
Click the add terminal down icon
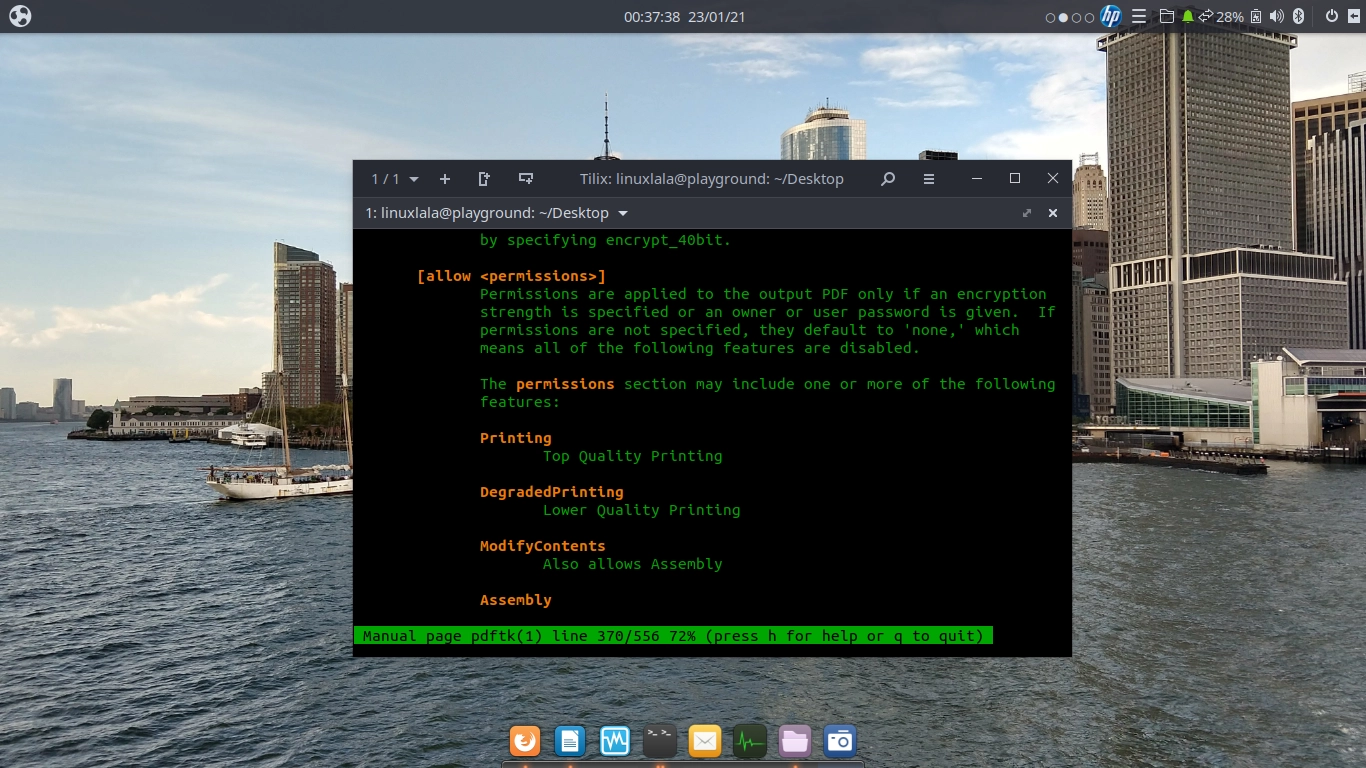tap(526, 179)
